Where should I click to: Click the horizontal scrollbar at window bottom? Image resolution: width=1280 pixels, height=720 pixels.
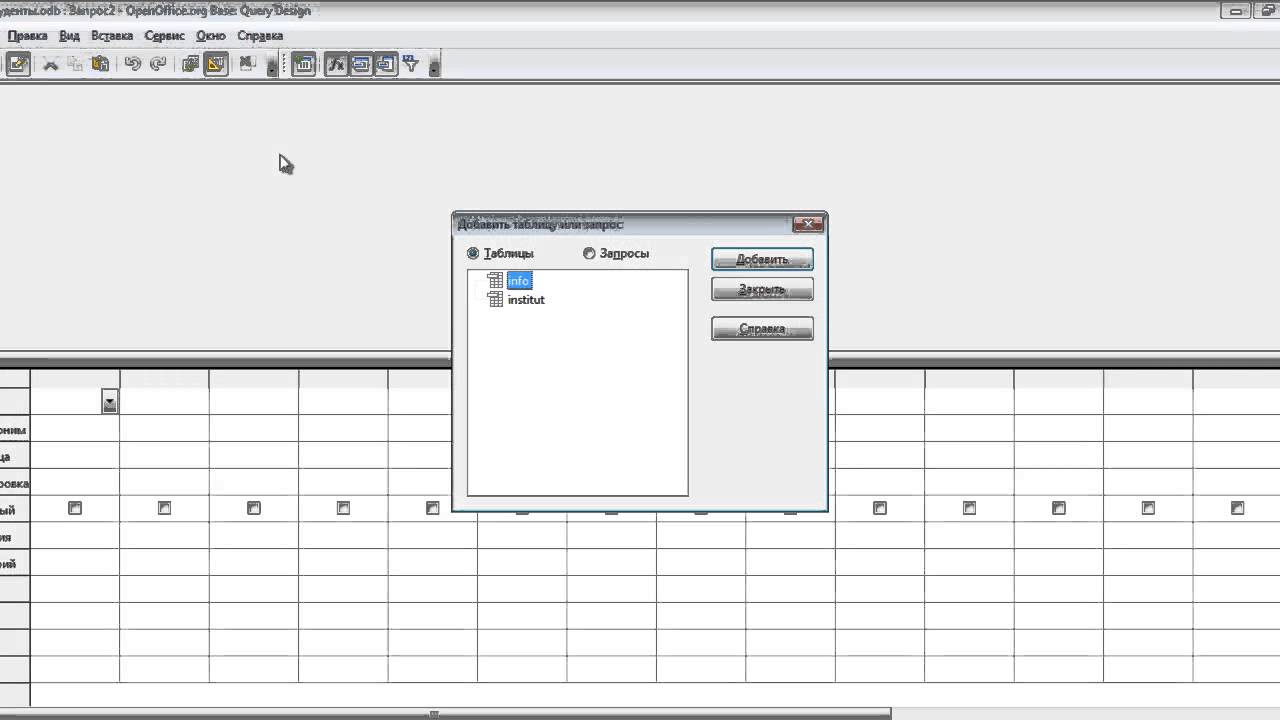tap(445, 714)
